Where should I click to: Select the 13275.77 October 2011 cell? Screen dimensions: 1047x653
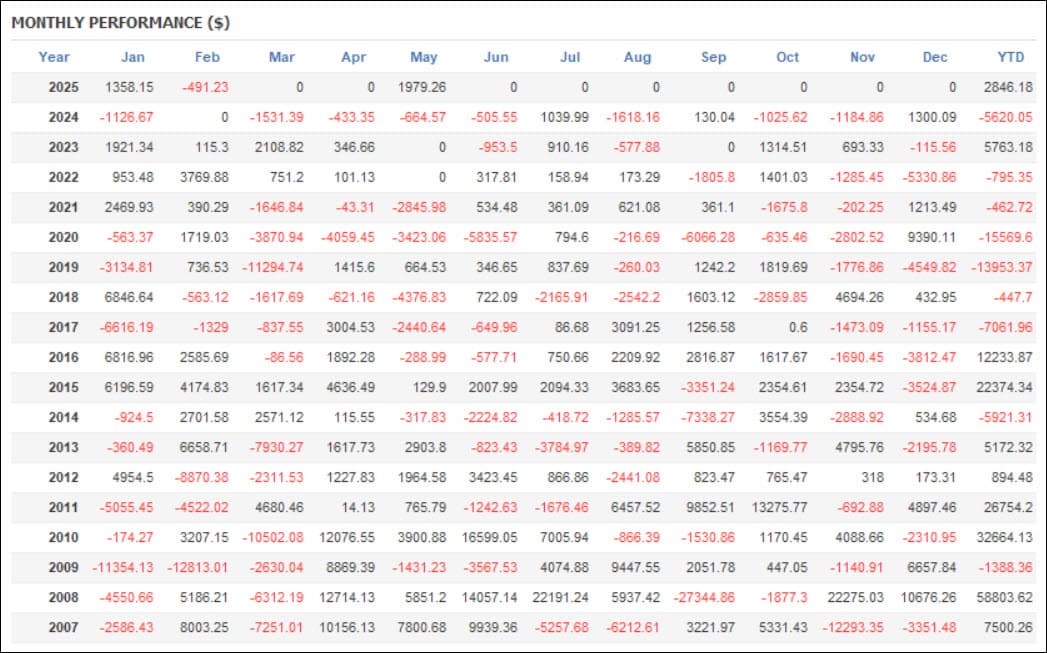click(780, 508)
